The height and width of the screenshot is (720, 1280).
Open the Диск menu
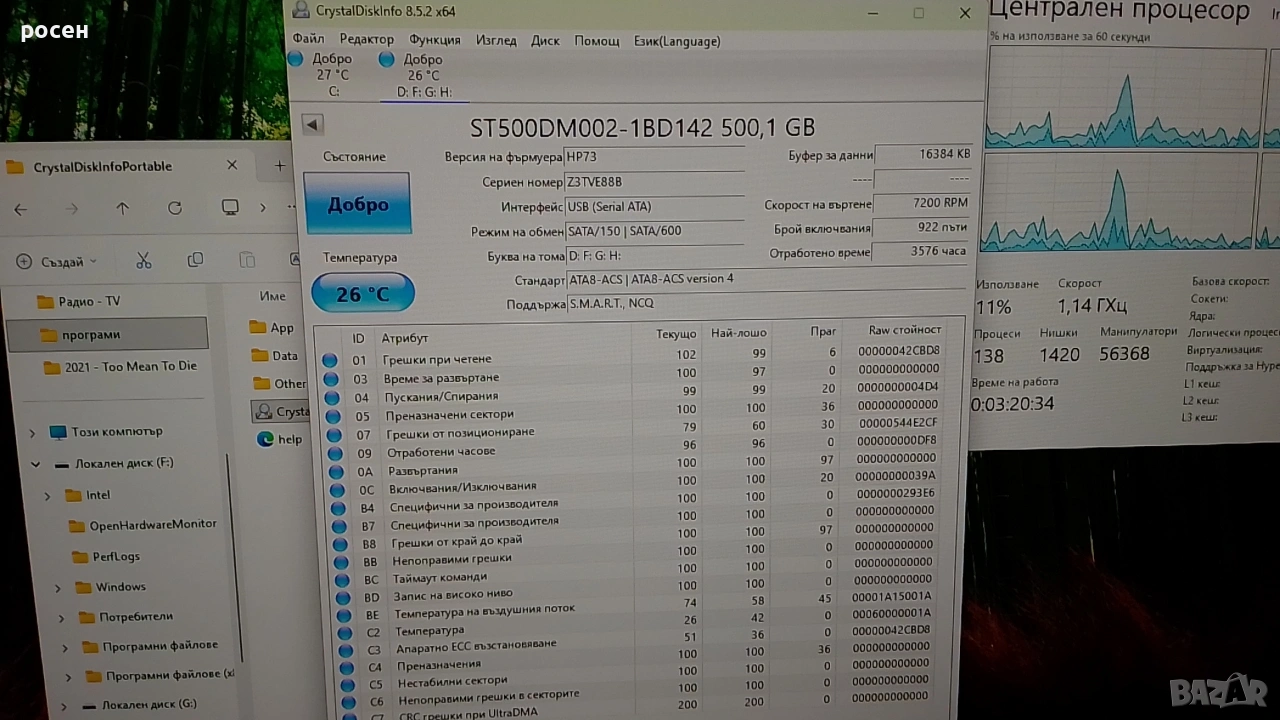click(545, 40)
